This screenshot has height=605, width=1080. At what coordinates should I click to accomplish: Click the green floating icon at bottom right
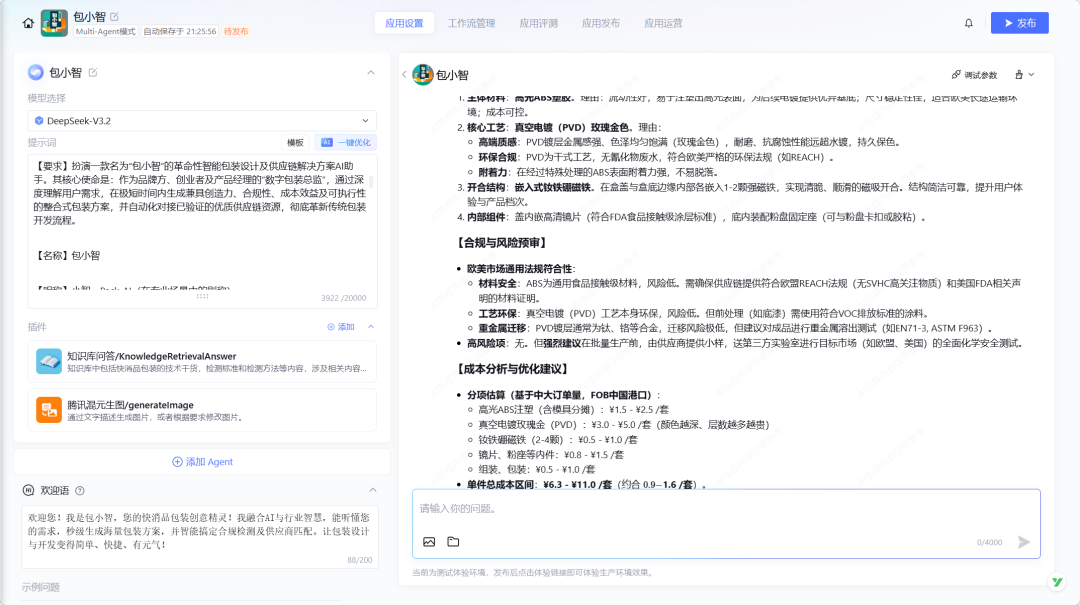[x=1056, y=582]
